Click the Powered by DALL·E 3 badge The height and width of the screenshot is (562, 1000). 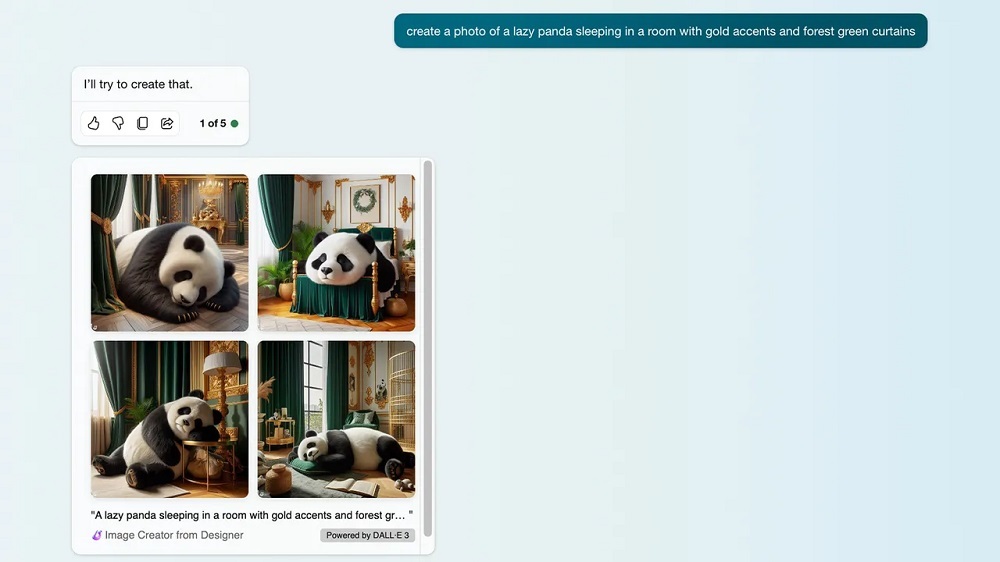point(367,535)
